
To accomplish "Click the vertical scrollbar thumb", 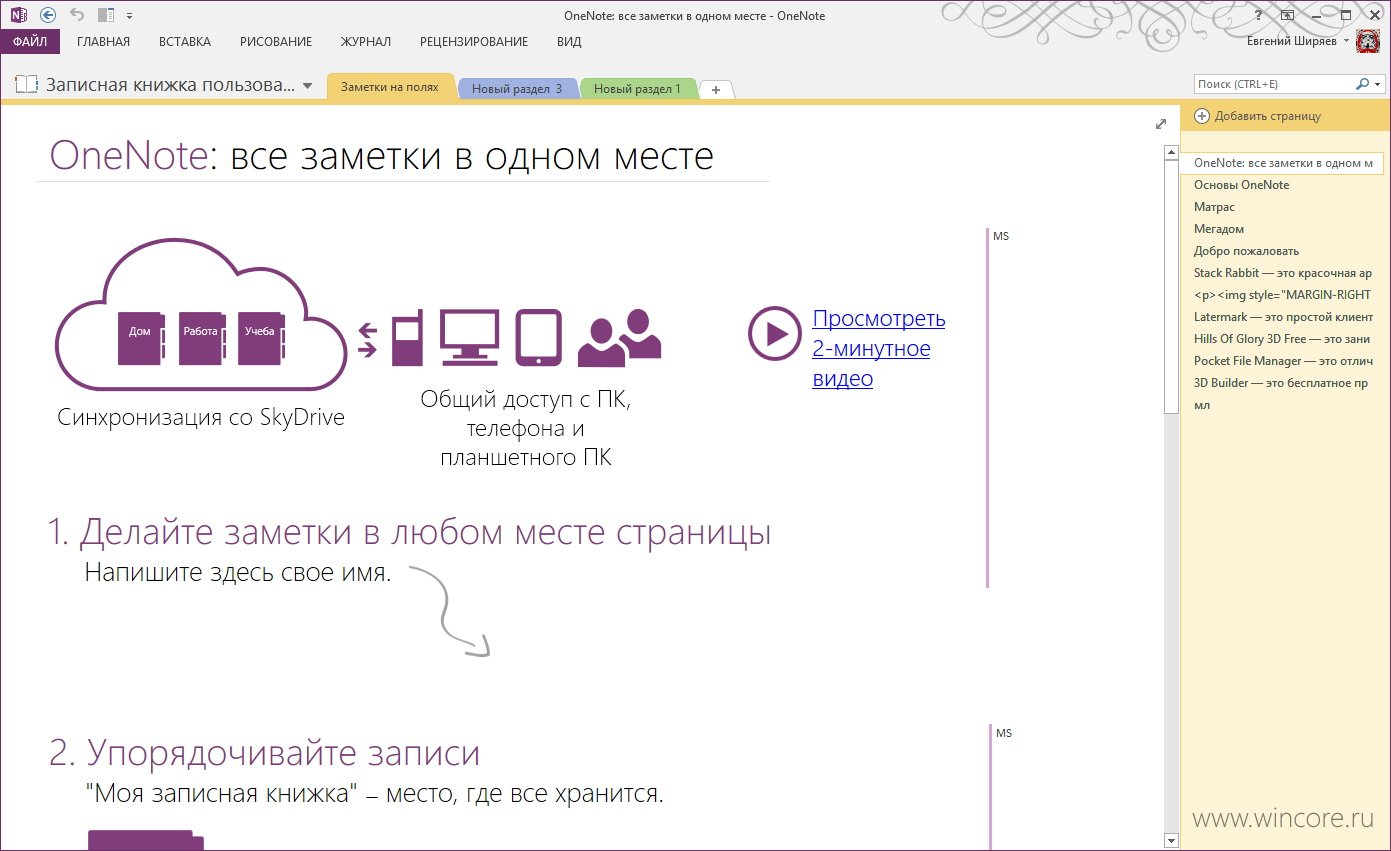I will 1172,286.
